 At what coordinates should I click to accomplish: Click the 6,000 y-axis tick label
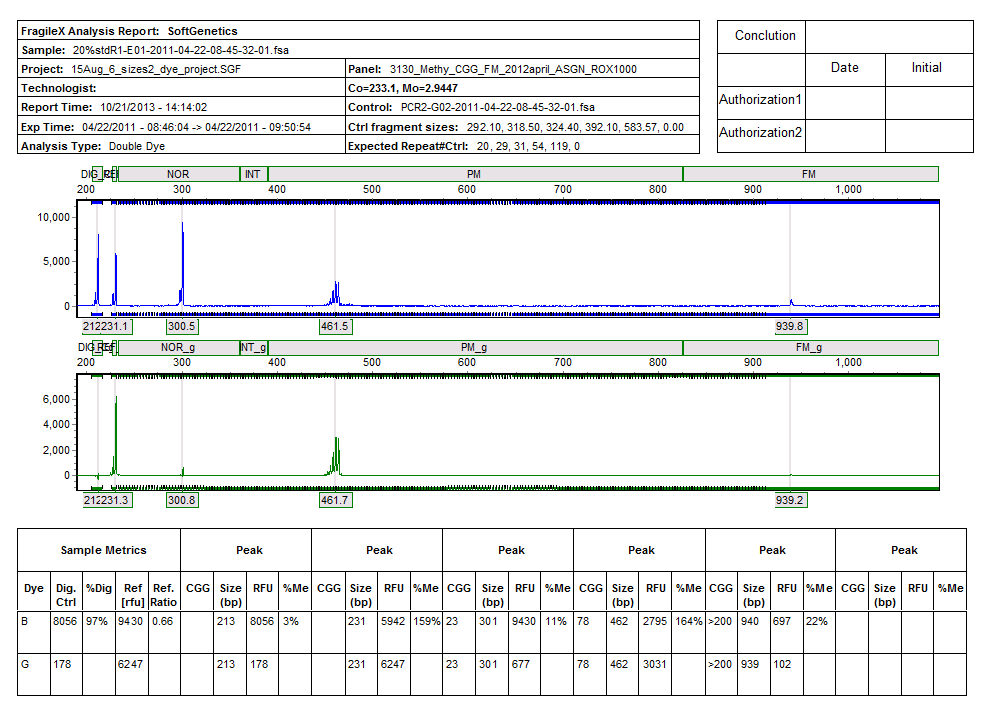56,400
